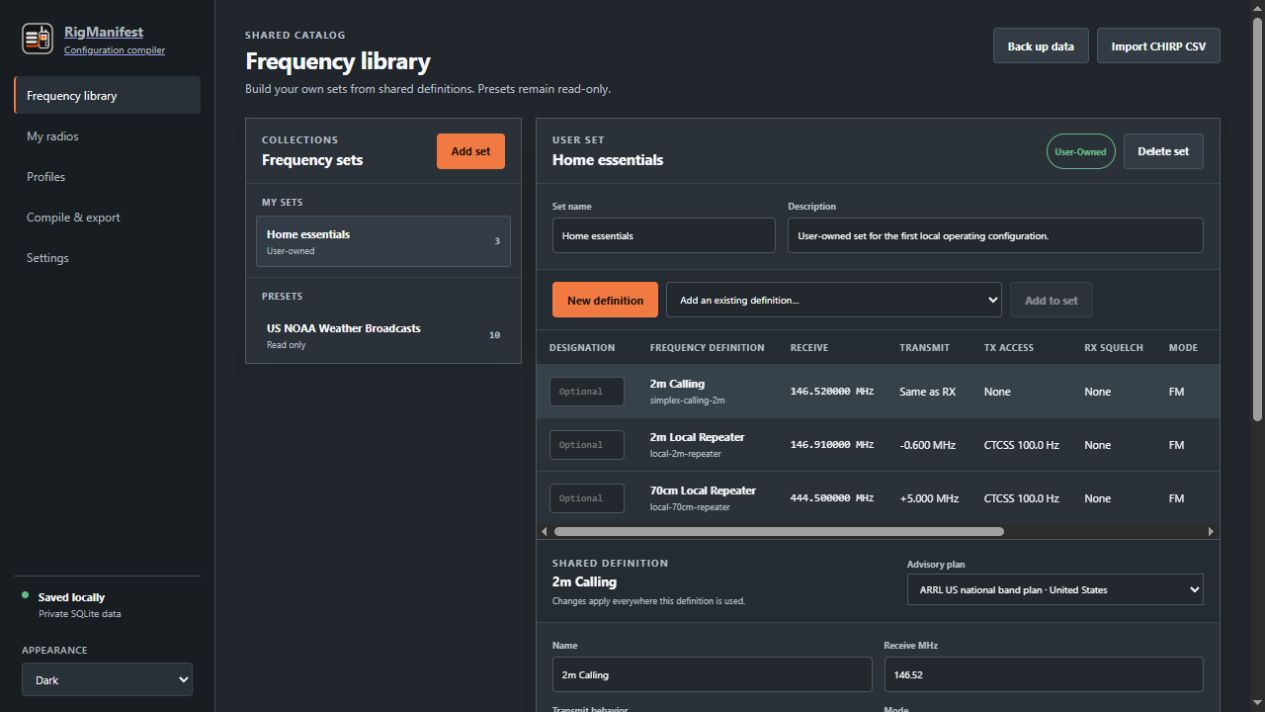Select US NOAA Weather Broadcasts preset
This screenshot has height=712, width=1265.
[383, 335]
